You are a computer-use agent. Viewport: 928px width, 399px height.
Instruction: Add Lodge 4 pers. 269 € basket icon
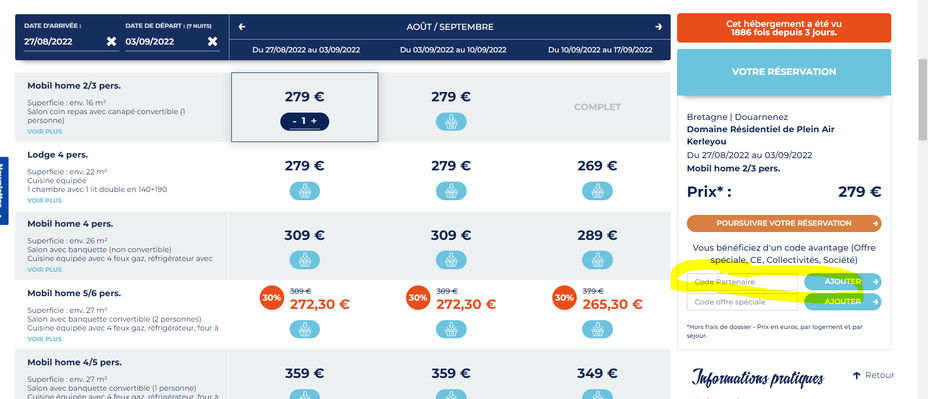pos(598,191)
